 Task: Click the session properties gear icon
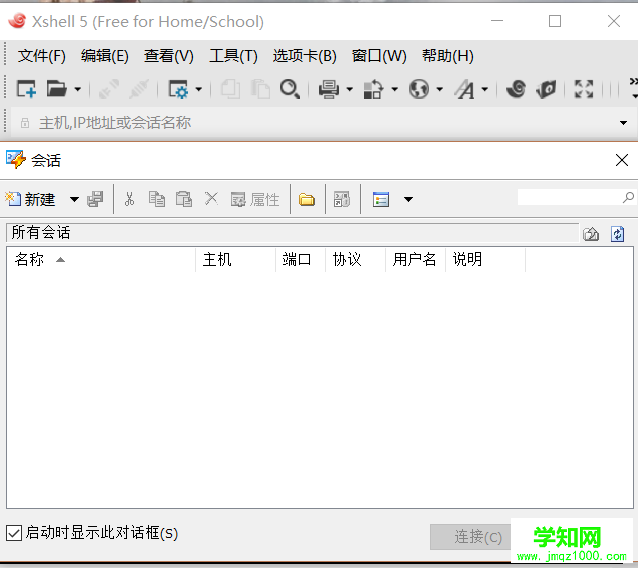coord(178,89)
